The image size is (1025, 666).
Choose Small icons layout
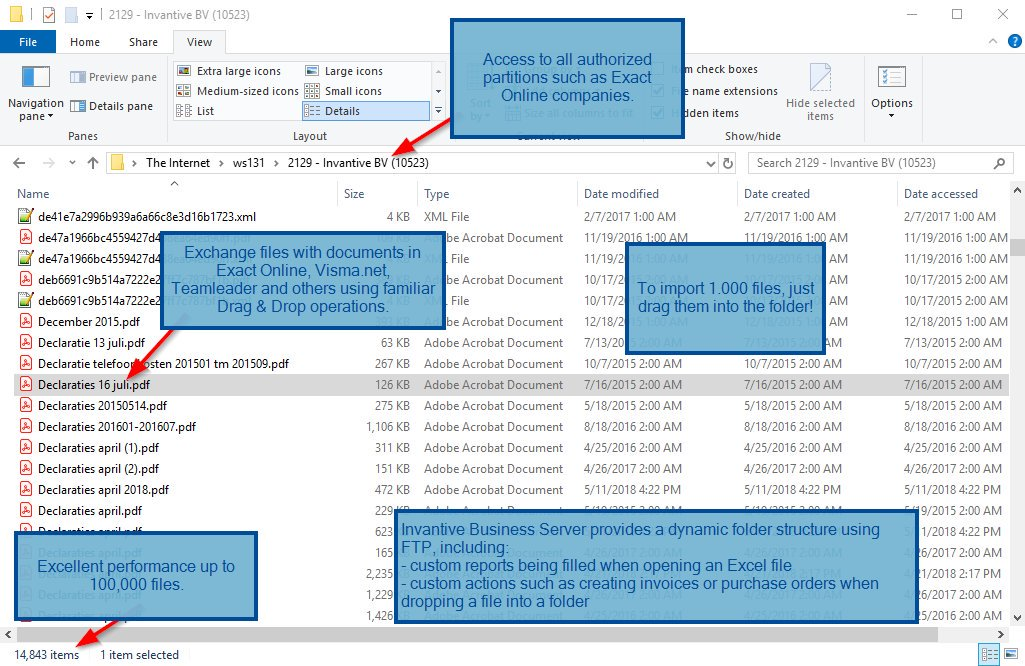pyautogui.click(x=343, y=91)
